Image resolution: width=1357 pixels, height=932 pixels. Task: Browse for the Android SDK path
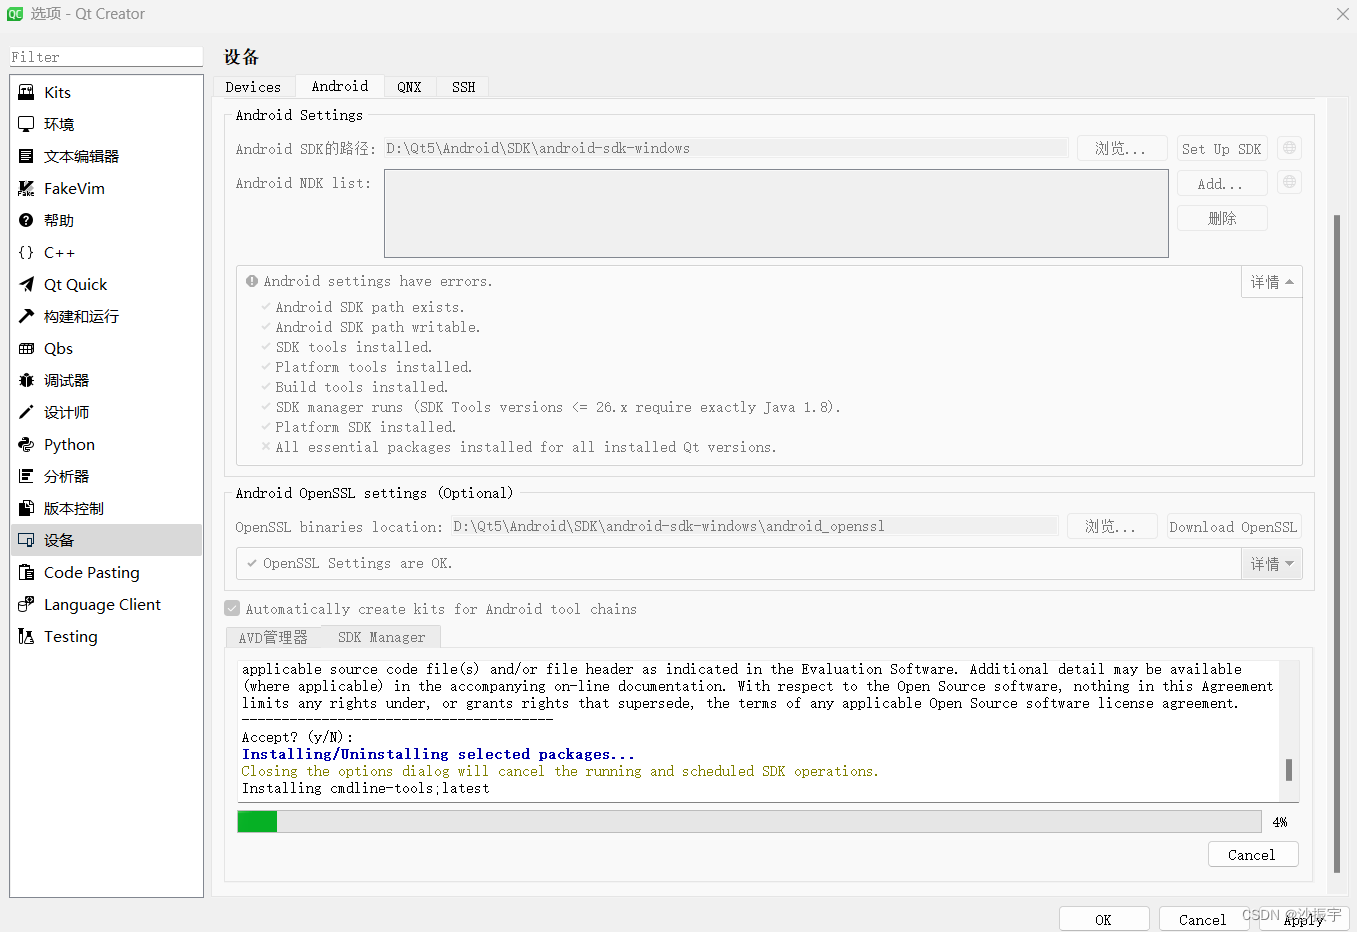[1122, 148]
